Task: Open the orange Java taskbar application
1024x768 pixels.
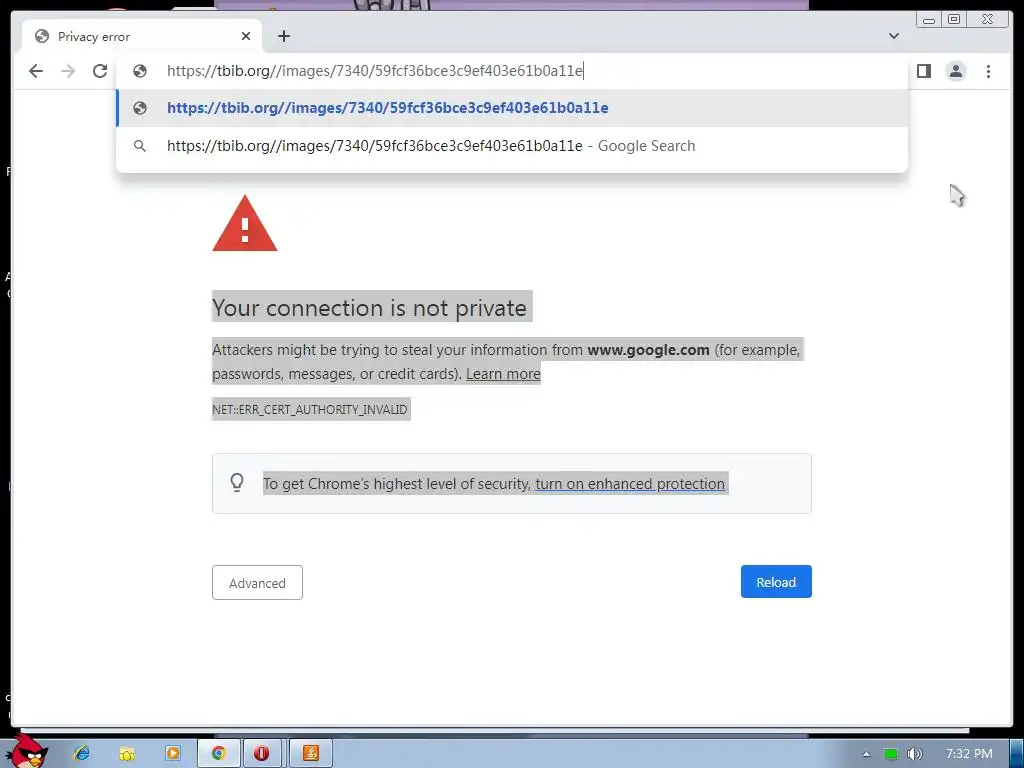Action: click(x=311, y=753)
